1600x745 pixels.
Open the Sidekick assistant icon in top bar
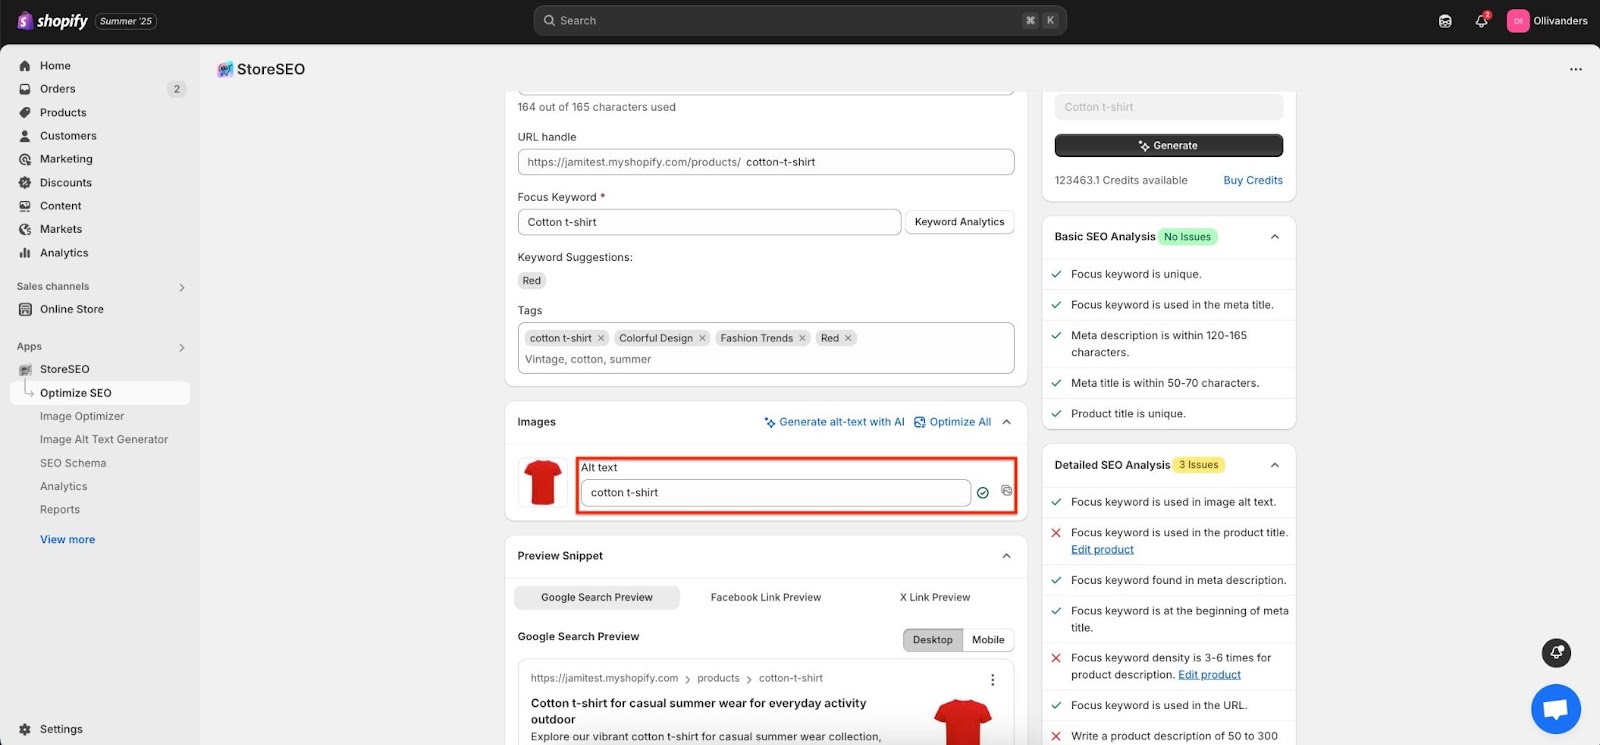pos(1445,21)
